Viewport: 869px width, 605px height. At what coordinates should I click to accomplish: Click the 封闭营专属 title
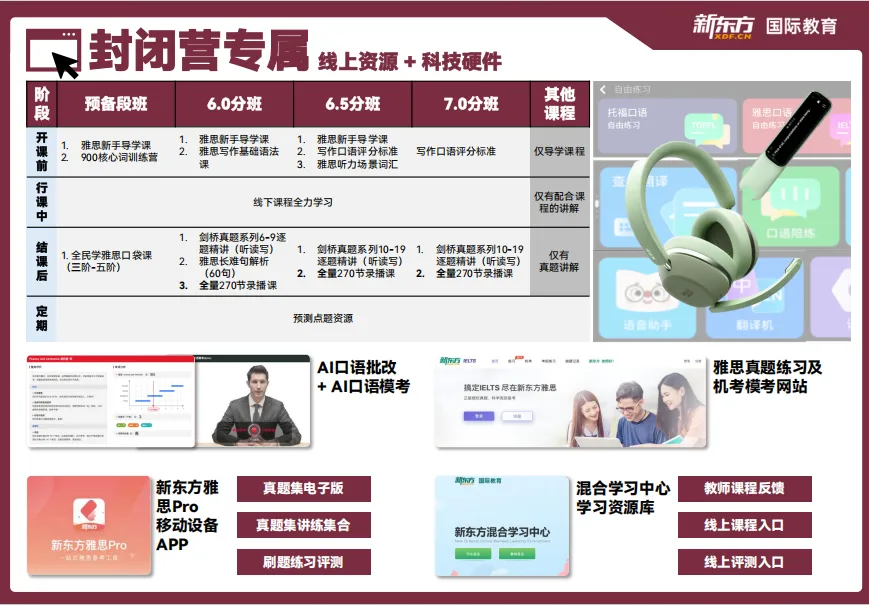pyautogui.click(x=199, y=51)
